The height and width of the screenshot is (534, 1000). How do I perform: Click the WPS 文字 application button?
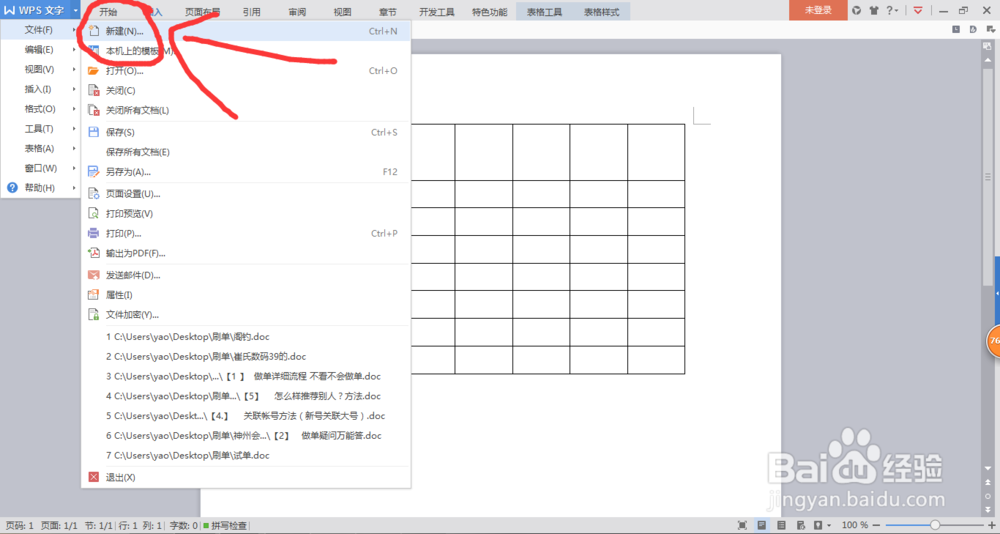tap(34, 10)
